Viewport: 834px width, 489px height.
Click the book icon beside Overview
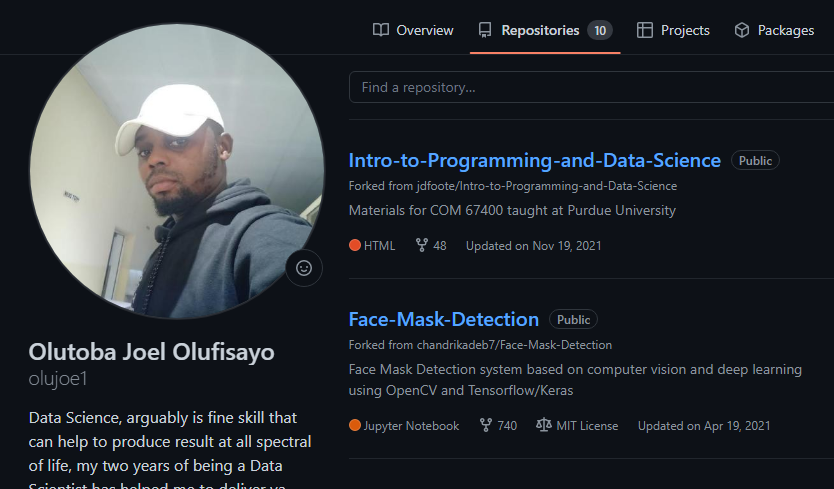(381, 30)
